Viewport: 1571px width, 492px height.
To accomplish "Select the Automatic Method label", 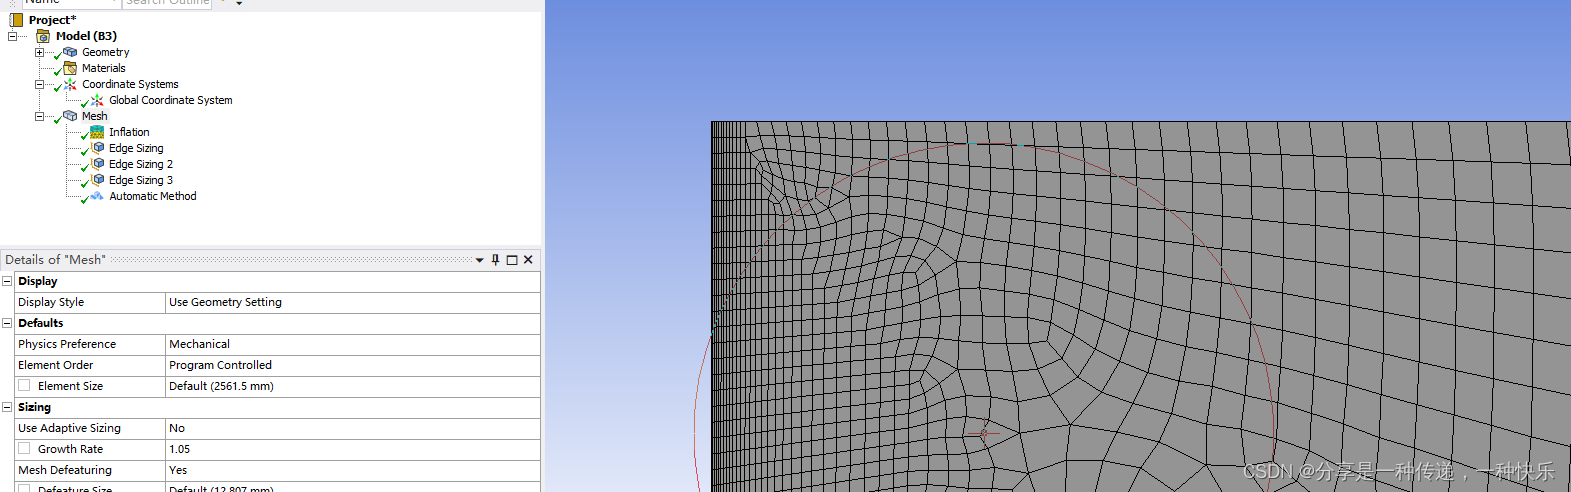I will pos(152,196).
